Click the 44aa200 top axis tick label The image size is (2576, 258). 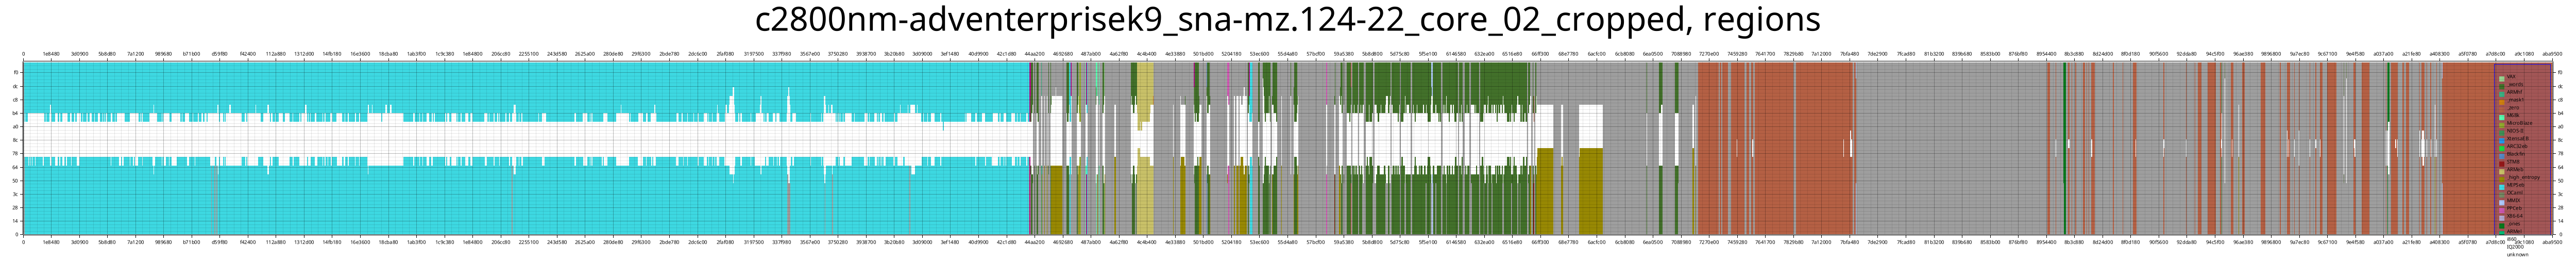1034,55
